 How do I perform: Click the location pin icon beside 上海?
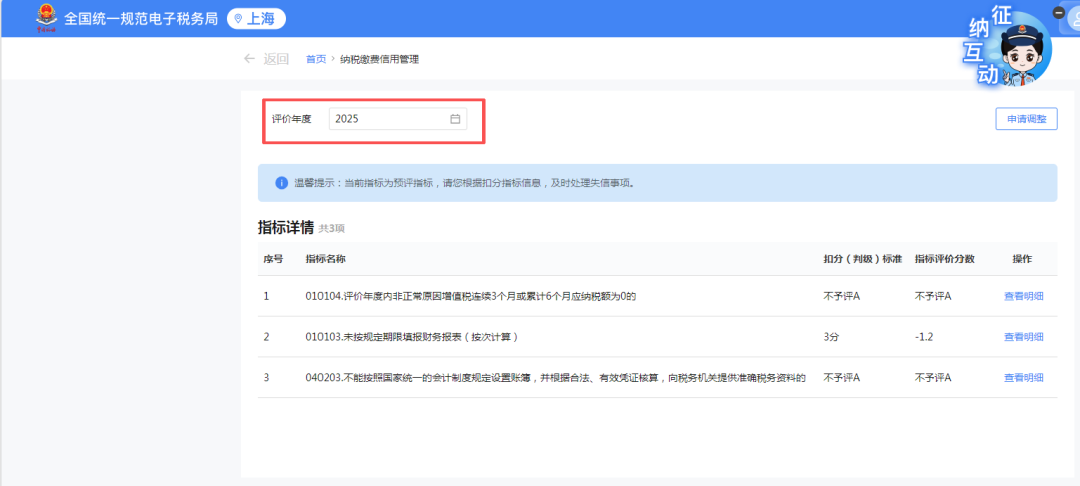(238, 19)
